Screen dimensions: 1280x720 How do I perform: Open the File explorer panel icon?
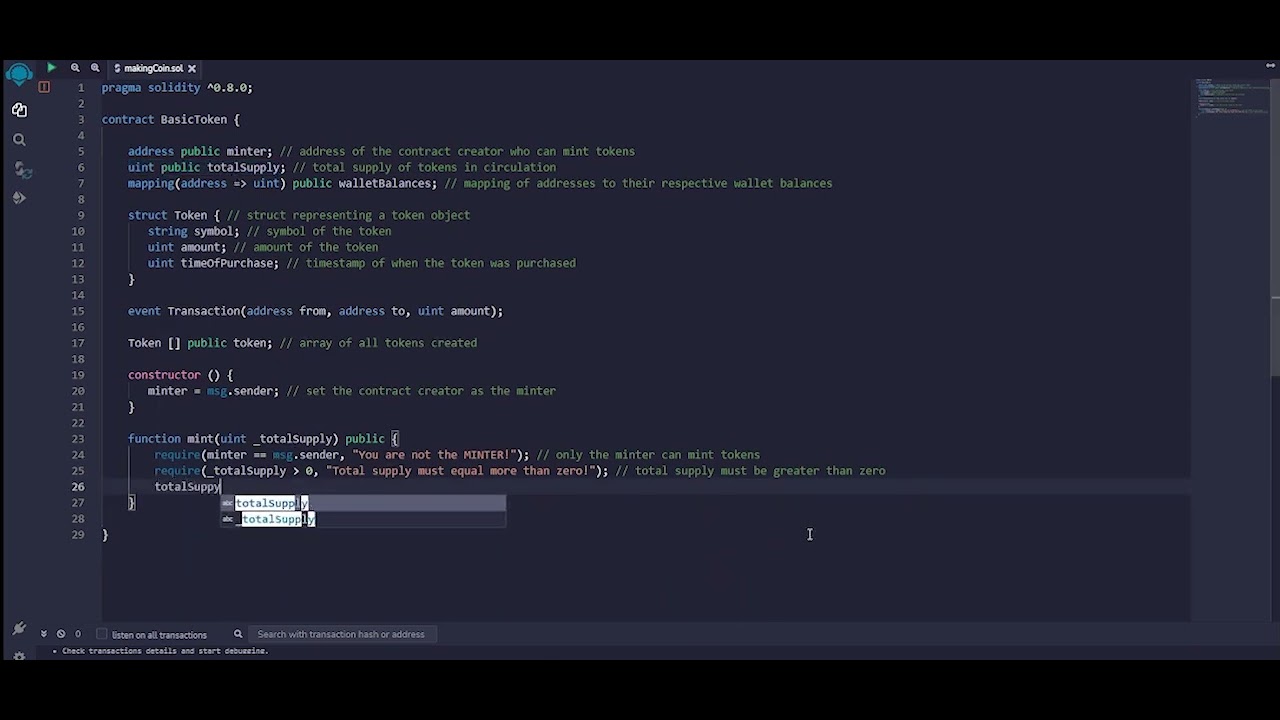point(19,110)
